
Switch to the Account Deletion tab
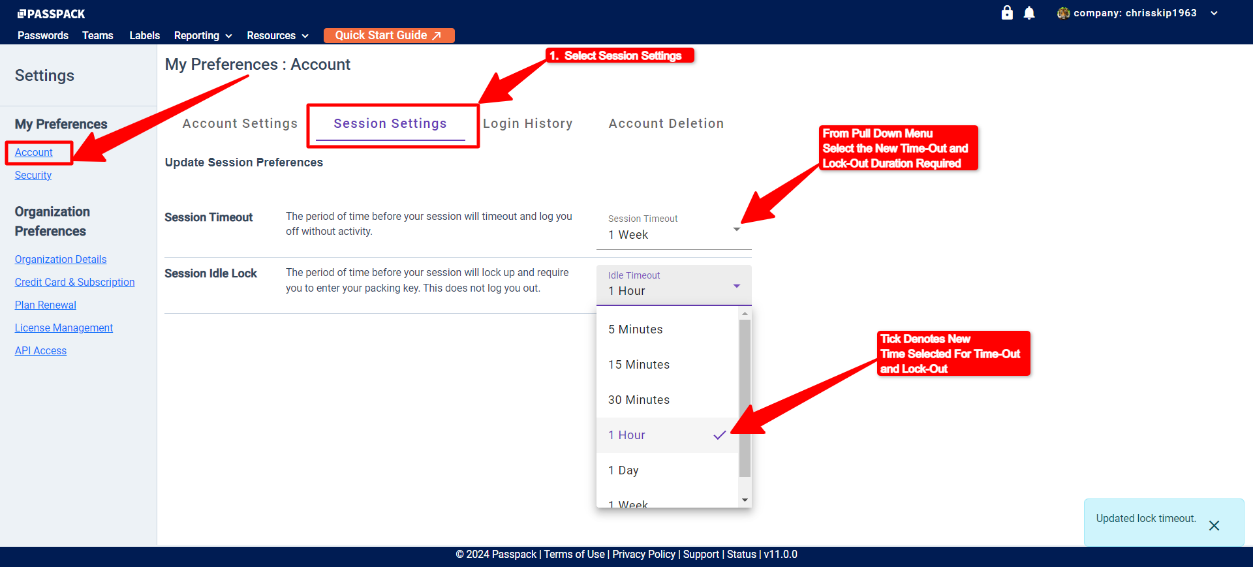coord(666,123)
